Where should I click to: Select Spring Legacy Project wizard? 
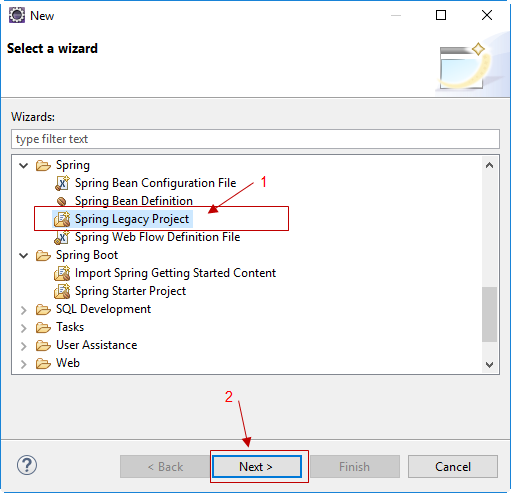pos(132,219)
